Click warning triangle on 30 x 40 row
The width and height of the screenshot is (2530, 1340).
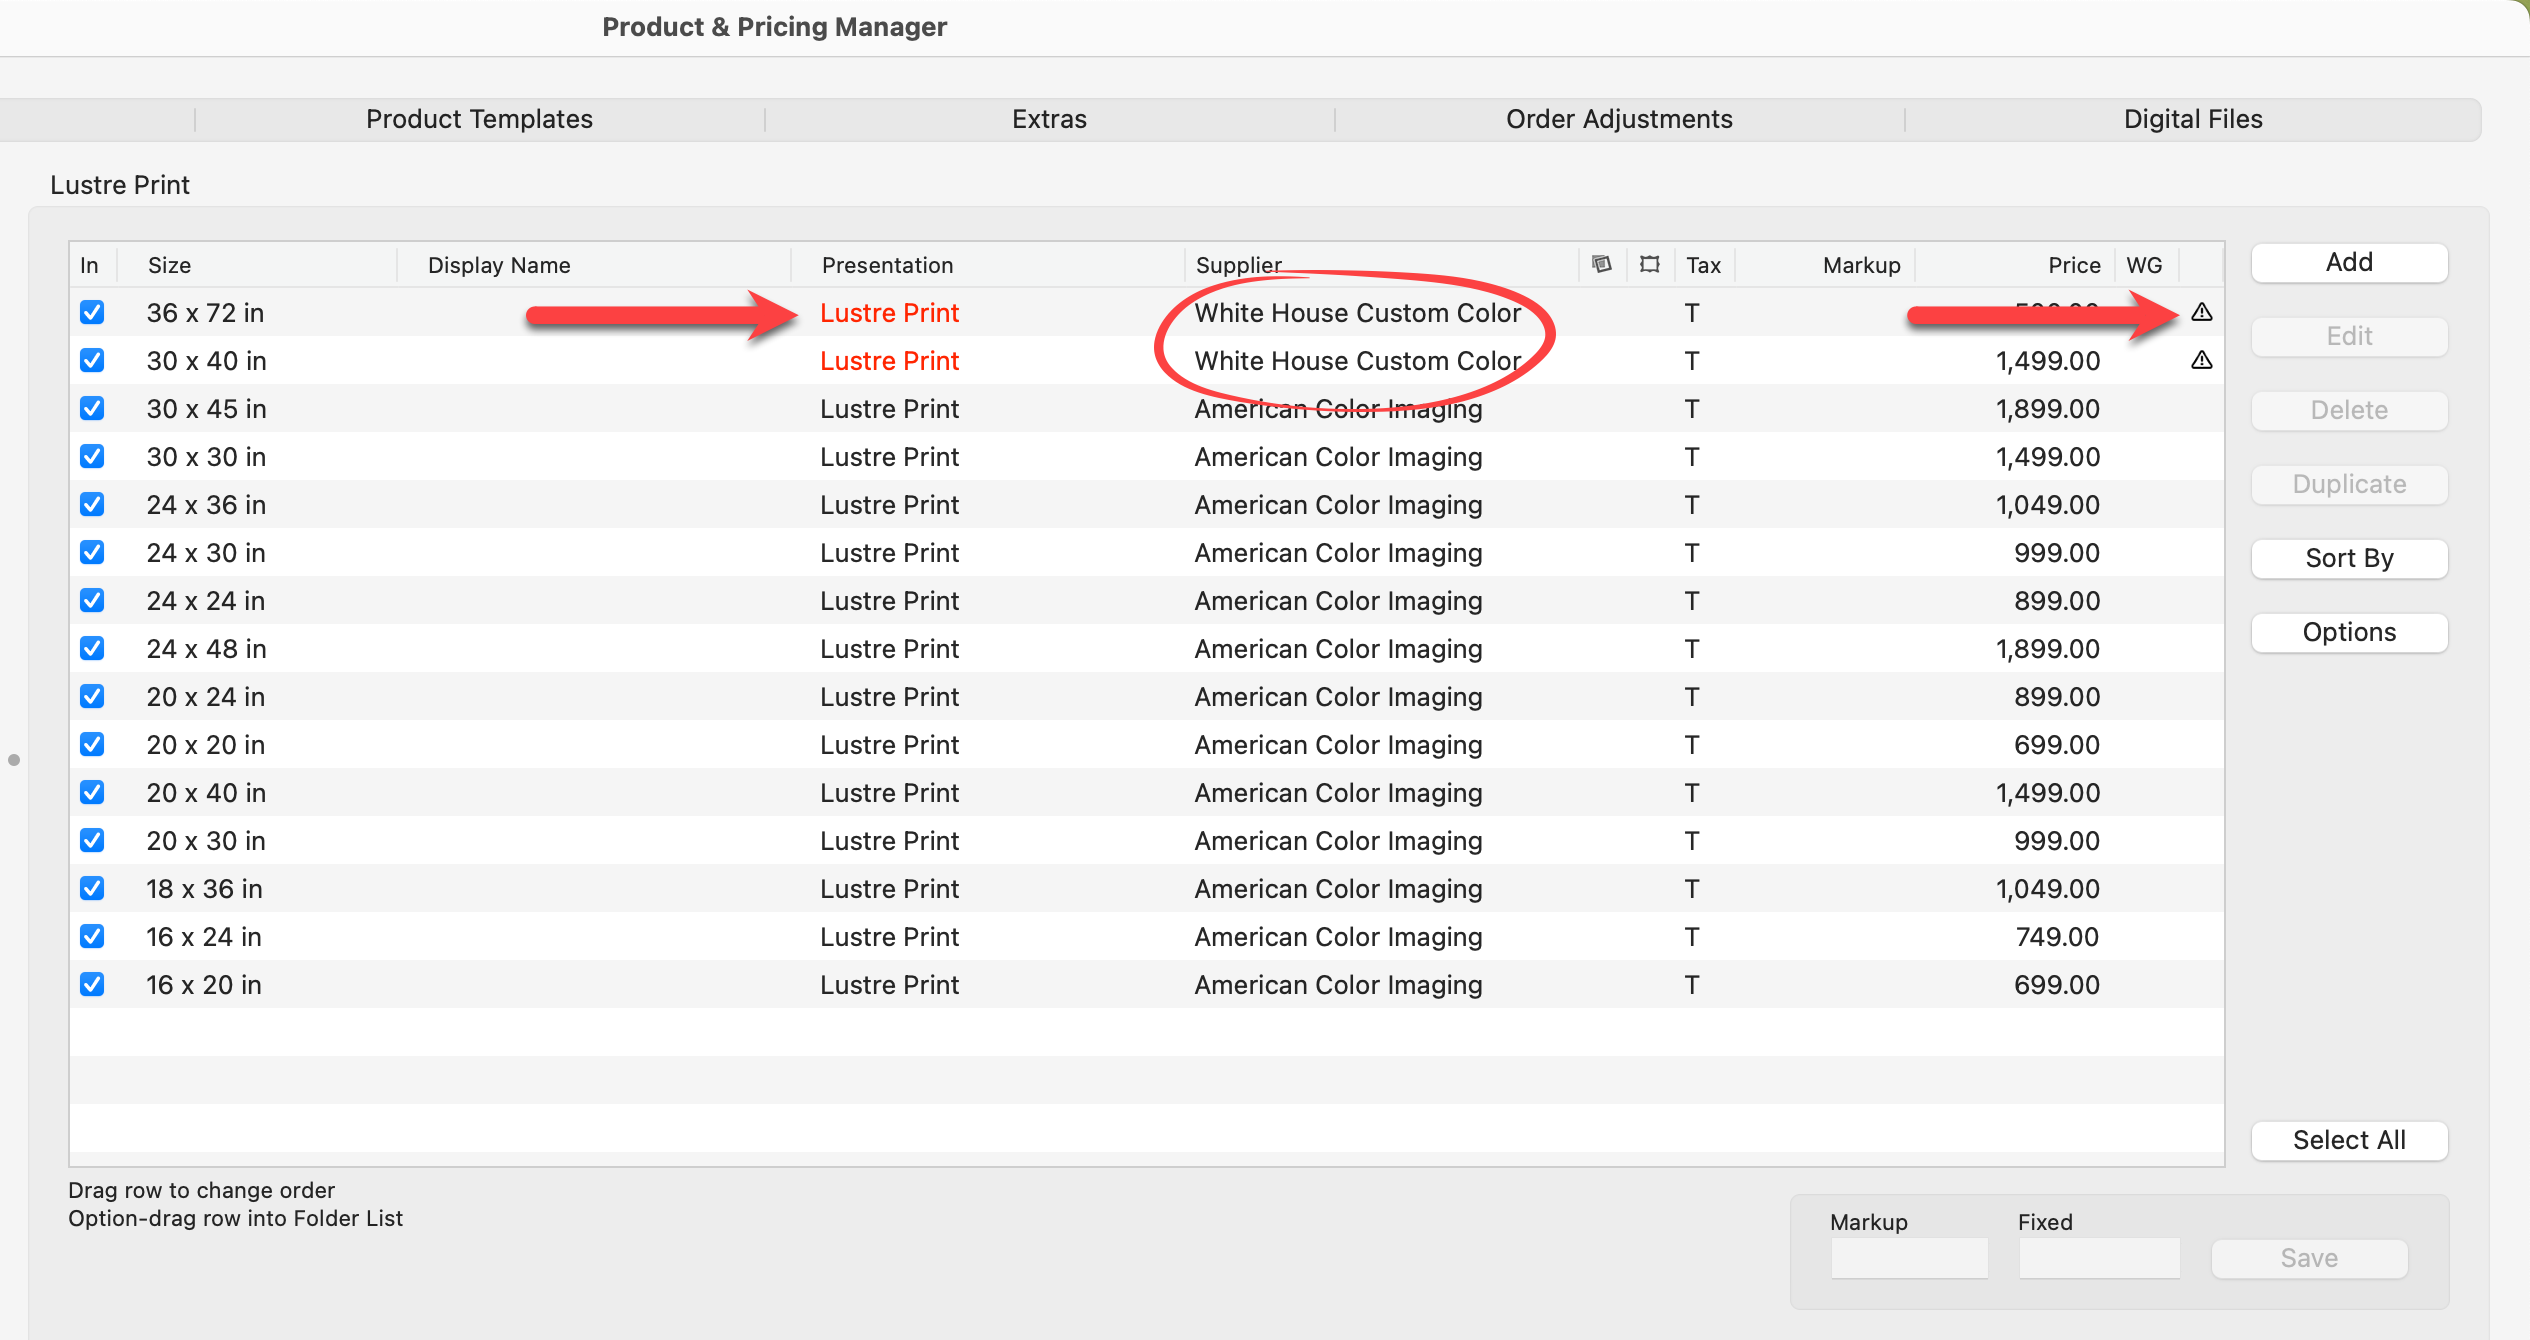2201,360
